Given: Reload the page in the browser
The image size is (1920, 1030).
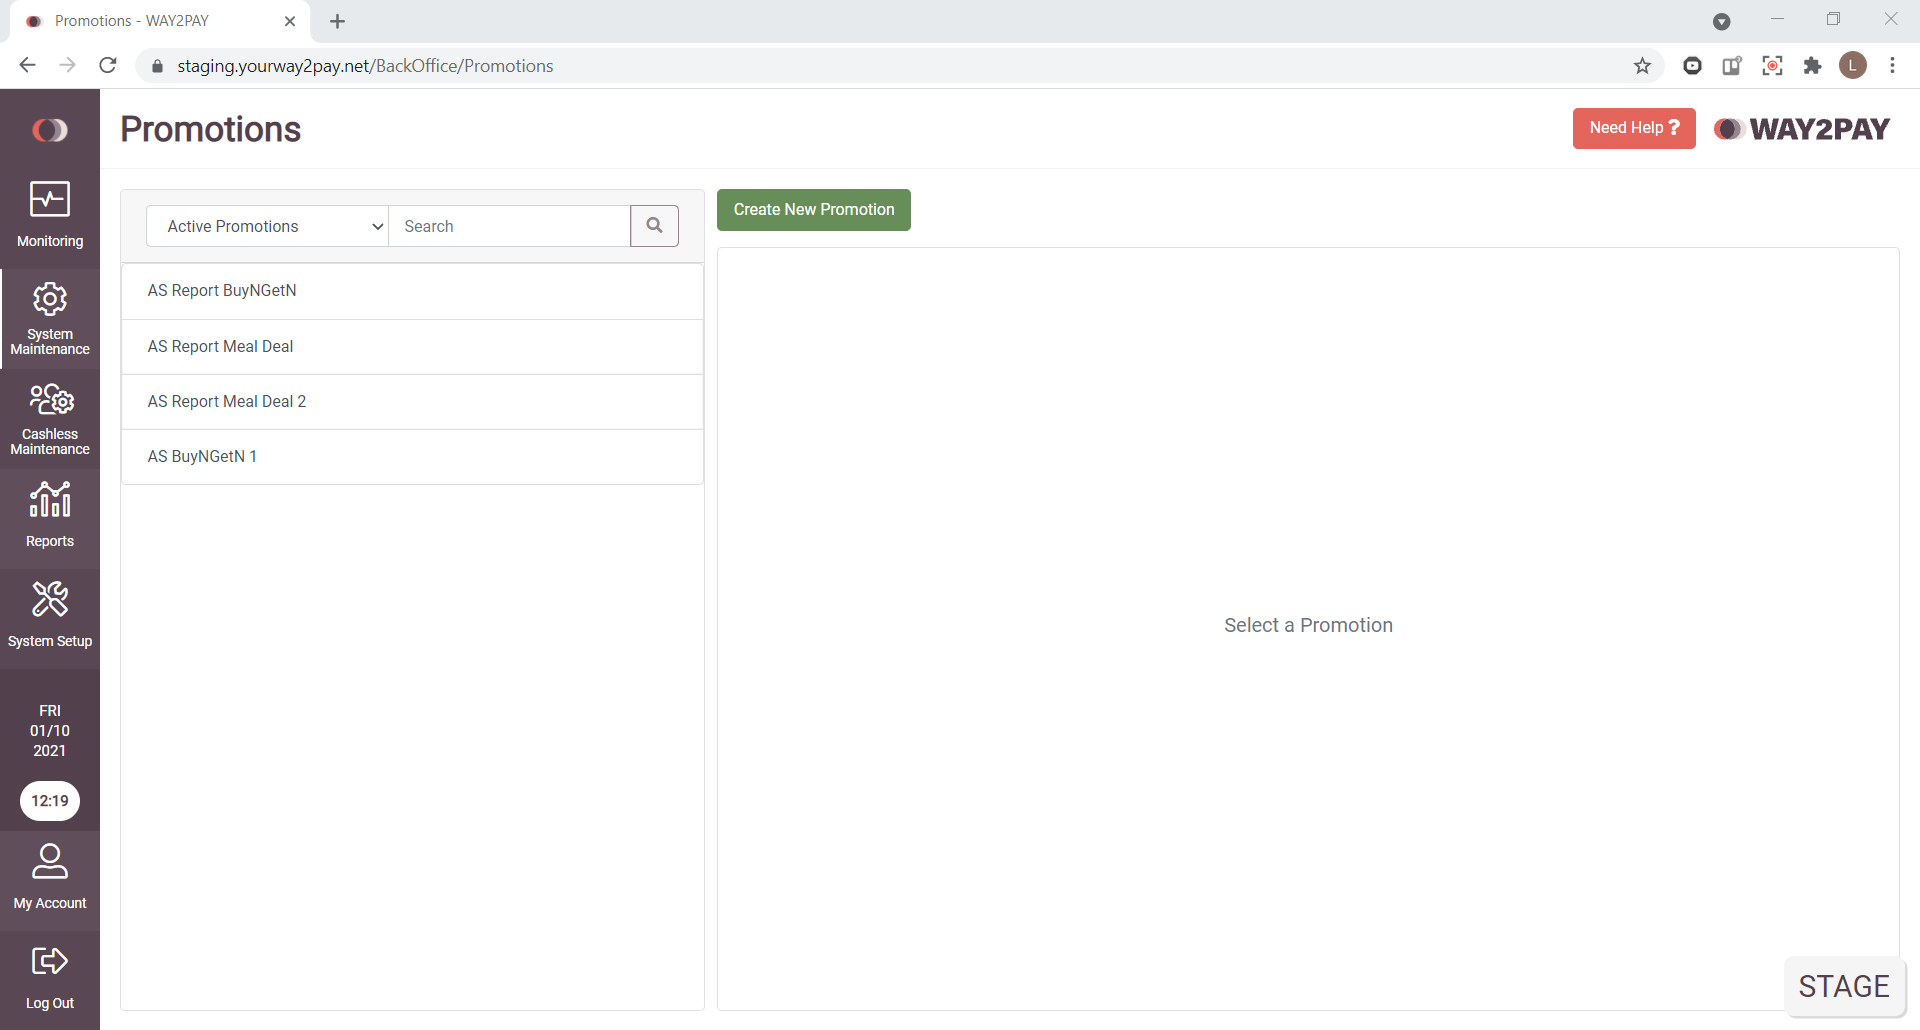Looking at the screenshot, I should (108, 66).
